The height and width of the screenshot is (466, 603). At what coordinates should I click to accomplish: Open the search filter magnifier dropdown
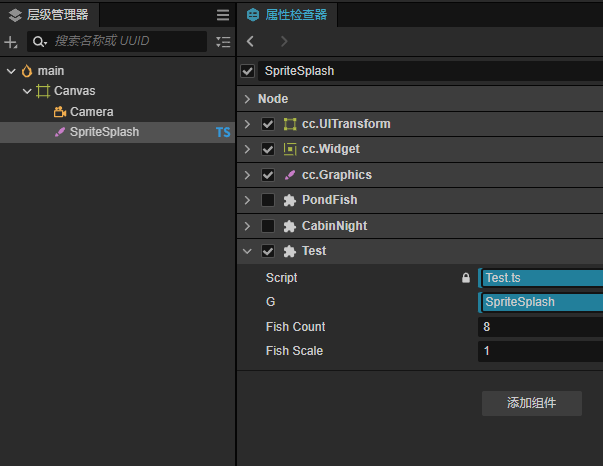[x=39, y=42]
